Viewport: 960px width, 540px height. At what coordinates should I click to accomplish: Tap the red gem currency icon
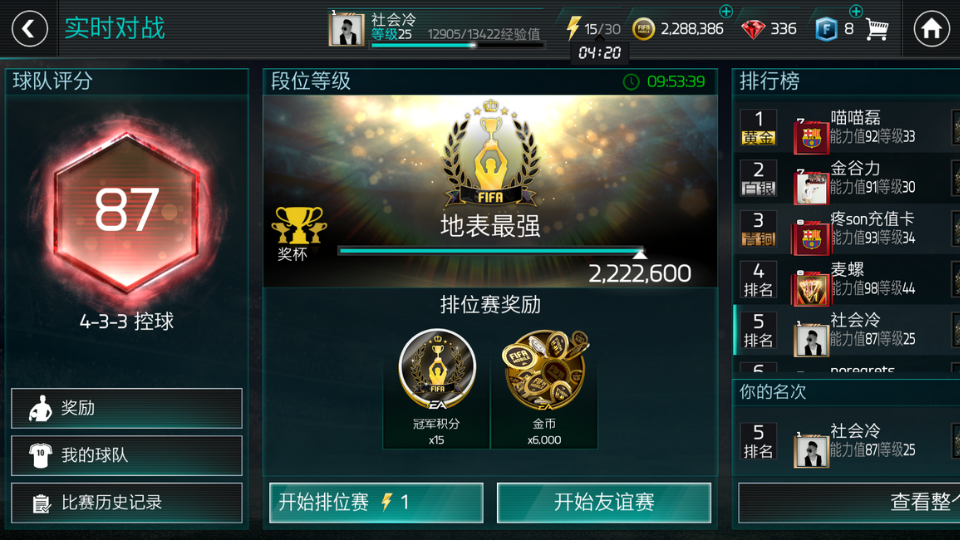(x=753, y=29)
